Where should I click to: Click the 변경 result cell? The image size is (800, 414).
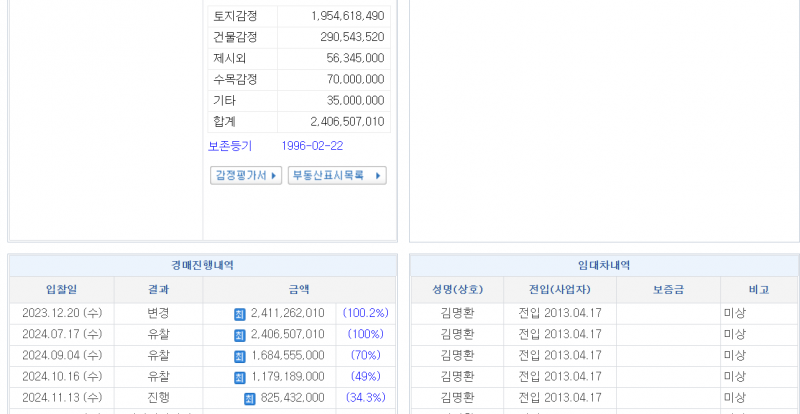158,313
